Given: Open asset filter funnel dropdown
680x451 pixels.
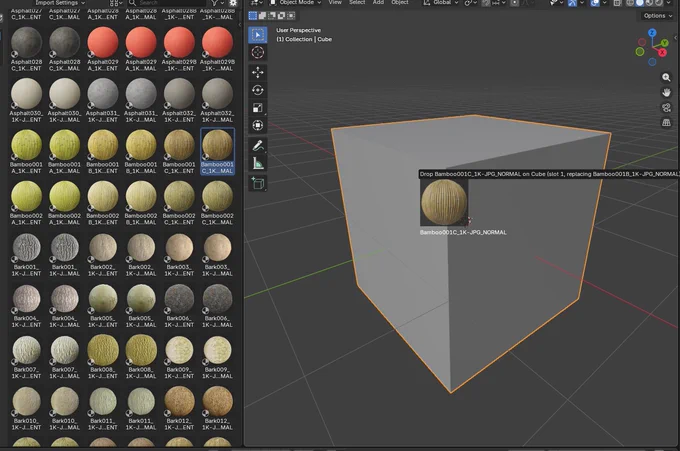Looking at the screenshot, I should pyautogui.click(x=218, y=3).
